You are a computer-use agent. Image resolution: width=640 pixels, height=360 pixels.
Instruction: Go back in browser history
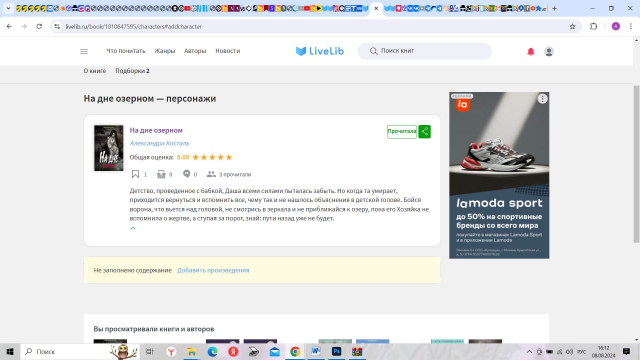9,27
